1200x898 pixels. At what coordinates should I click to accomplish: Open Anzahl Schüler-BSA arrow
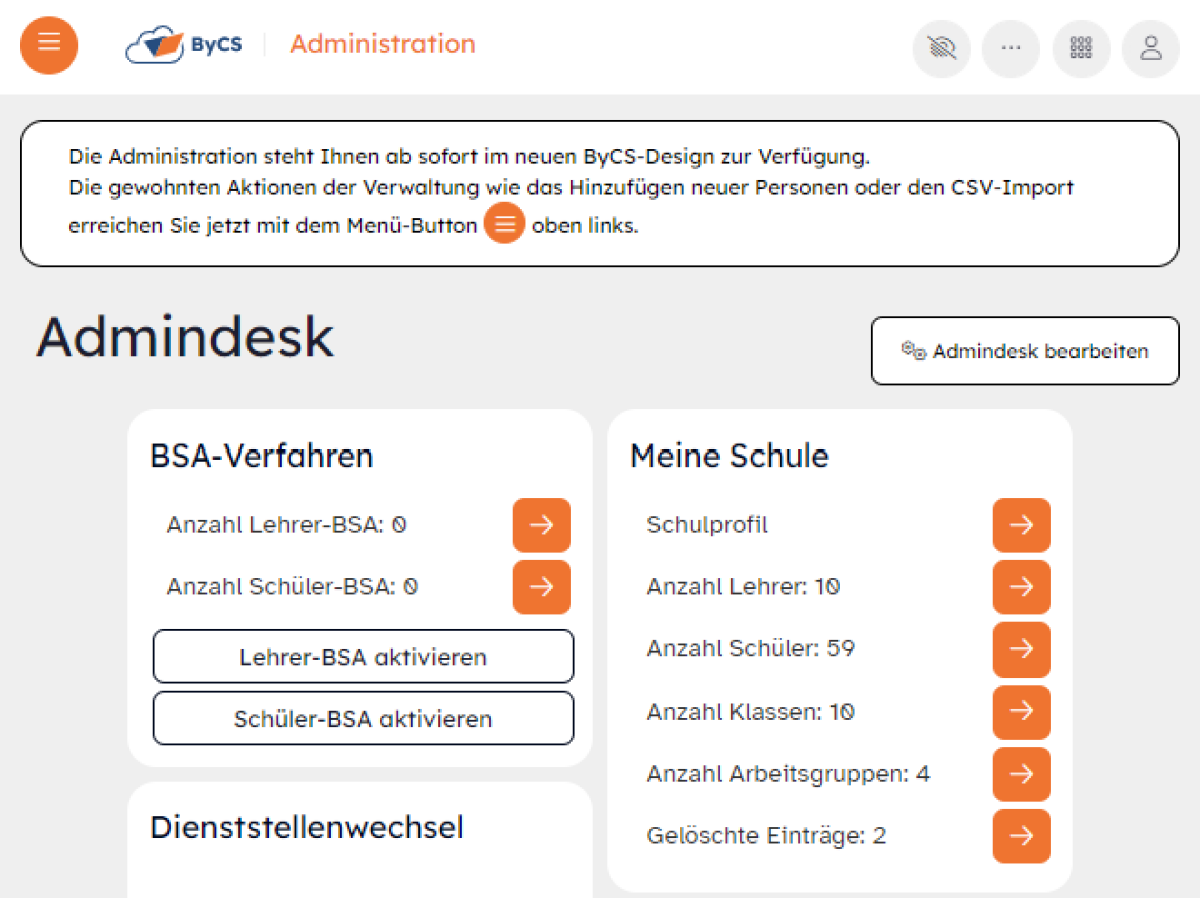[x=542, y=587]
